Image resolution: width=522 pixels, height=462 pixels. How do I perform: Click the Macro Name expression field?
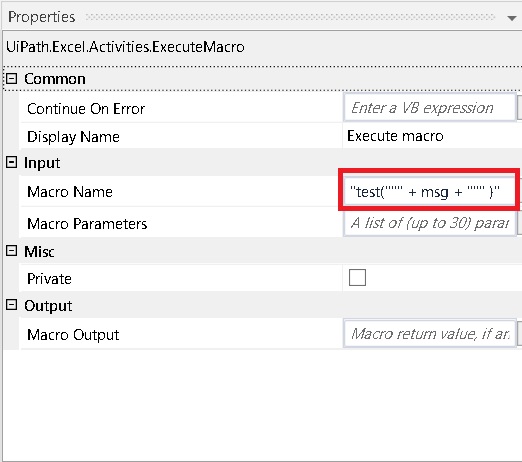coord(430,191)
